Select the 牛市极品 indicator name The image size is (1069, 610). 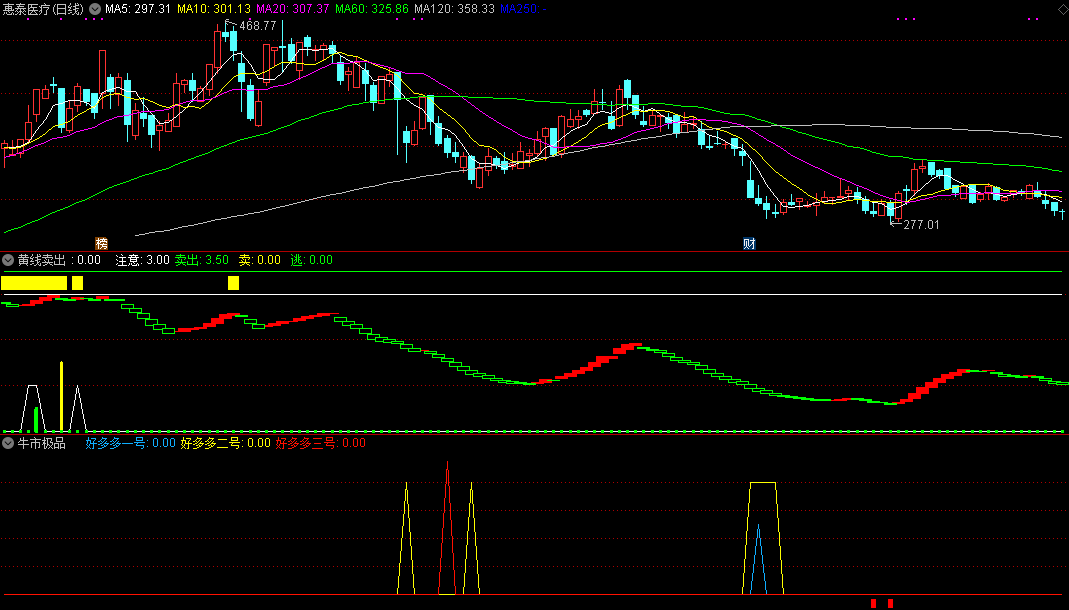[42, 443]
